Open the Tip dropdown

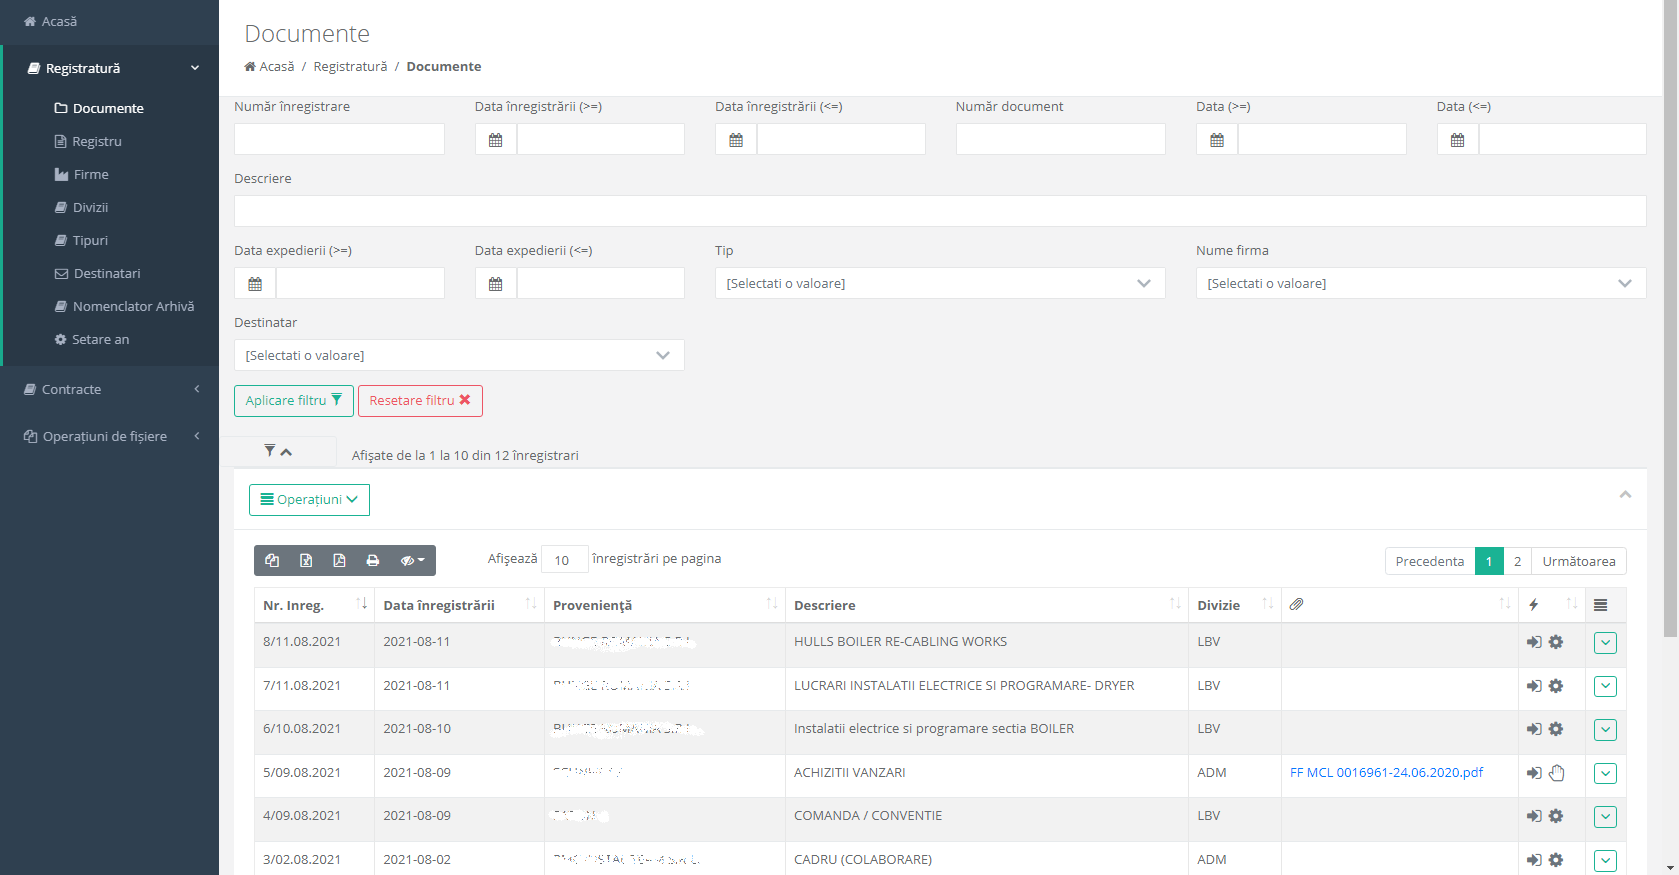tap(939, 284)
